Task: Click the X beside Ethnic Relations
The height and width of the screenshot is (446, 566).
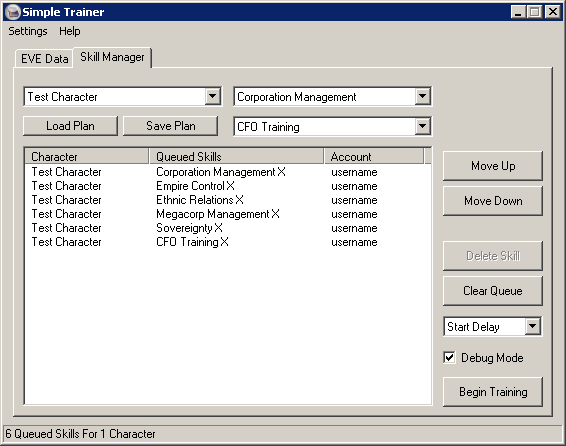Action: tap(239, 200)
